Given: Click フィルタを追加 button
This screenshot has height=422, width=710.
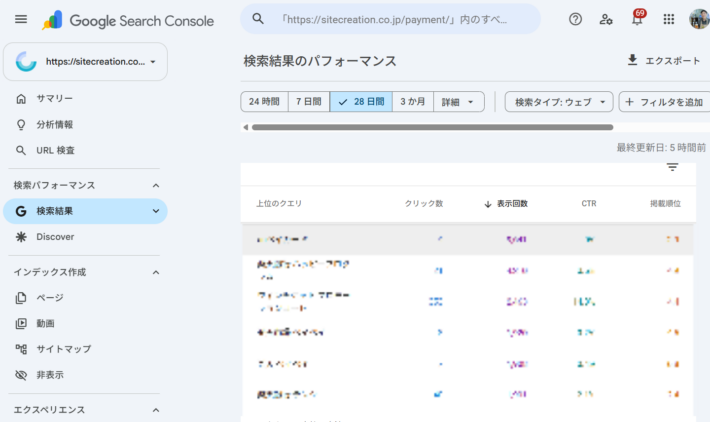Looking at the screenshot, I should pyautogui.click(x=664, y=102).
